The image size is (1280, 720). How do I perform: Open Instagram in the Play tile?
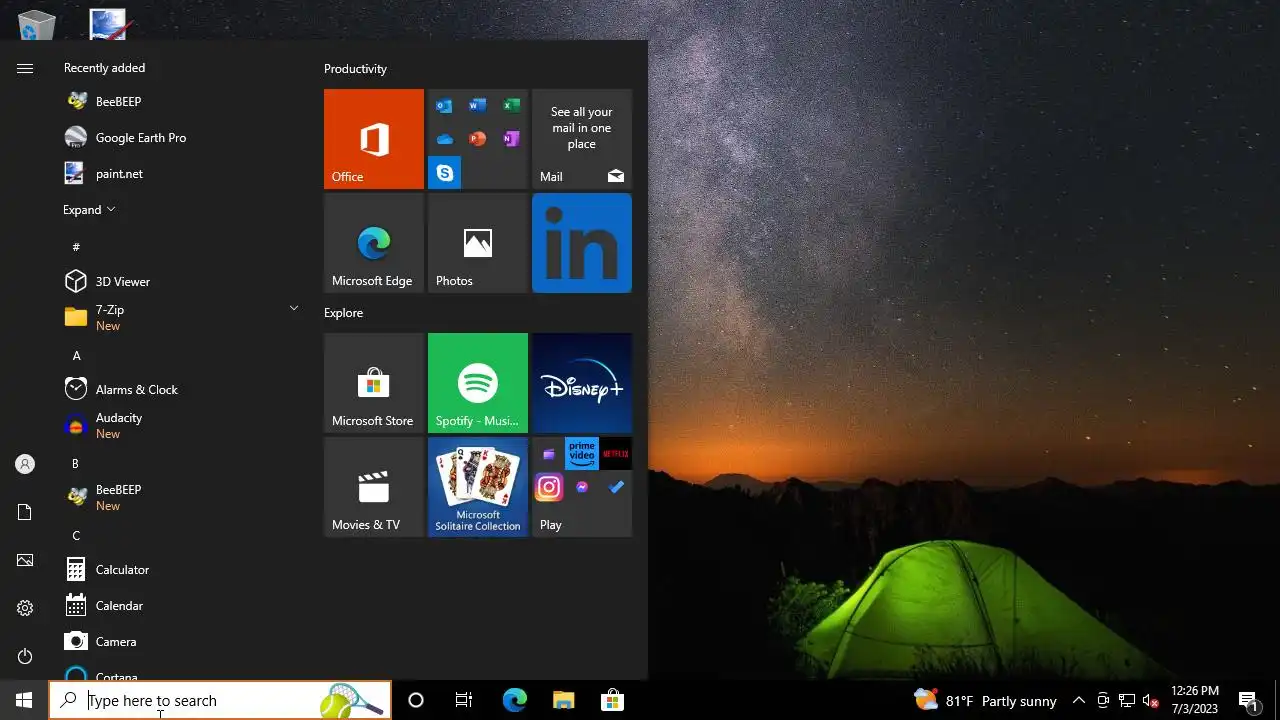point(549,487)
